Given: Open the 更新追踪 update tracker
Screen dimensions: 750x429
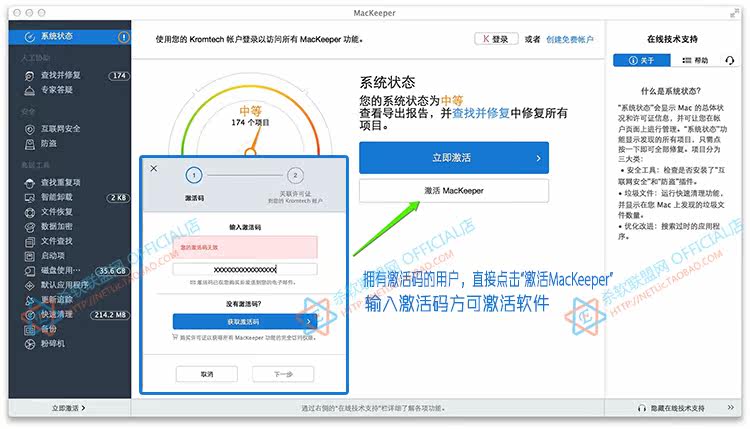Looking at the screenshot, I should [69, 300].
